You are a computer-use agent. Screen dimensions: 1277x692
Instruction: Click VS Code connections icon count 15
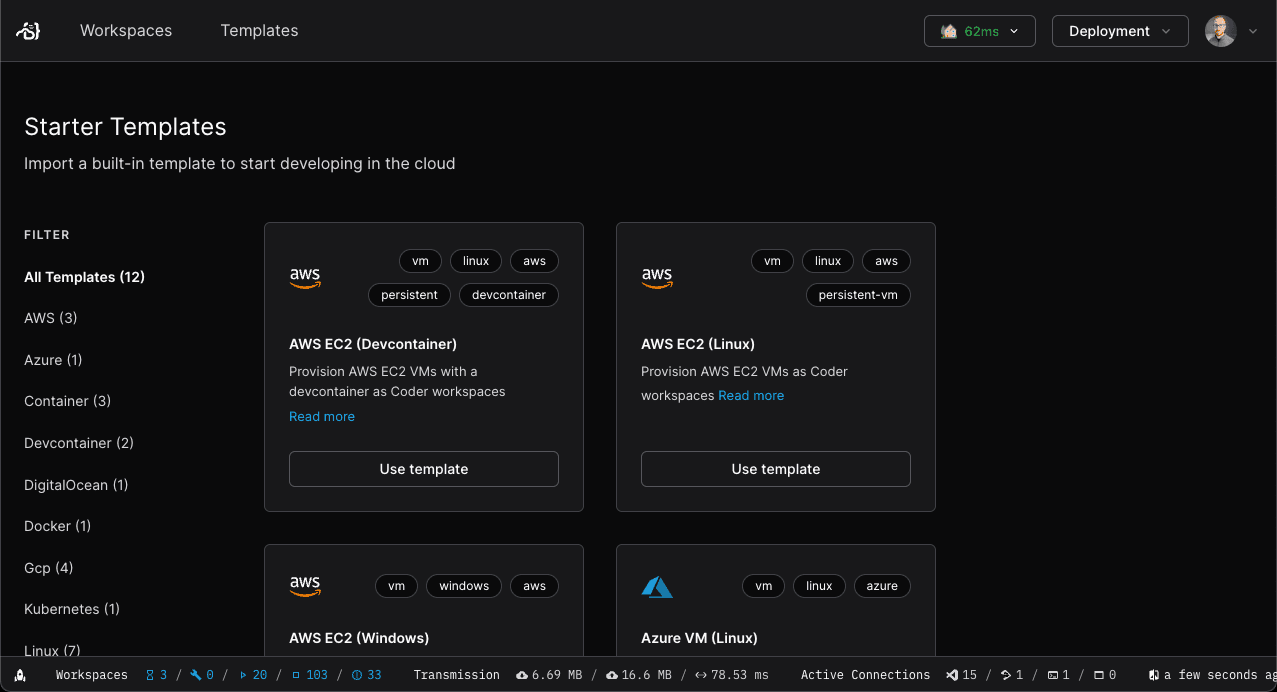[x=952, y=675]
